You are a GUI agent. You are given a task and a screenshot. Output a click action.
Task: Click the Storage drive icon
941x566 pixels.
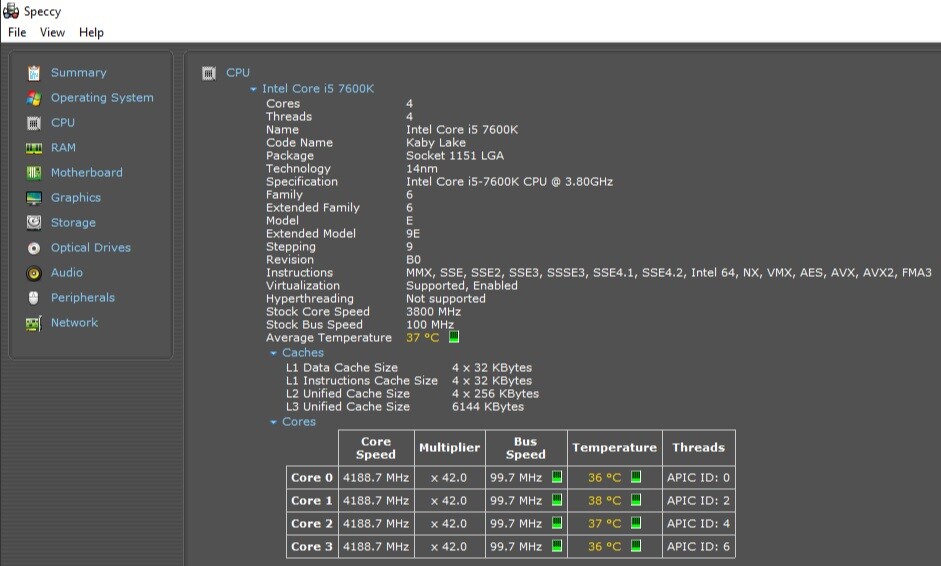(x=34, y=223)
